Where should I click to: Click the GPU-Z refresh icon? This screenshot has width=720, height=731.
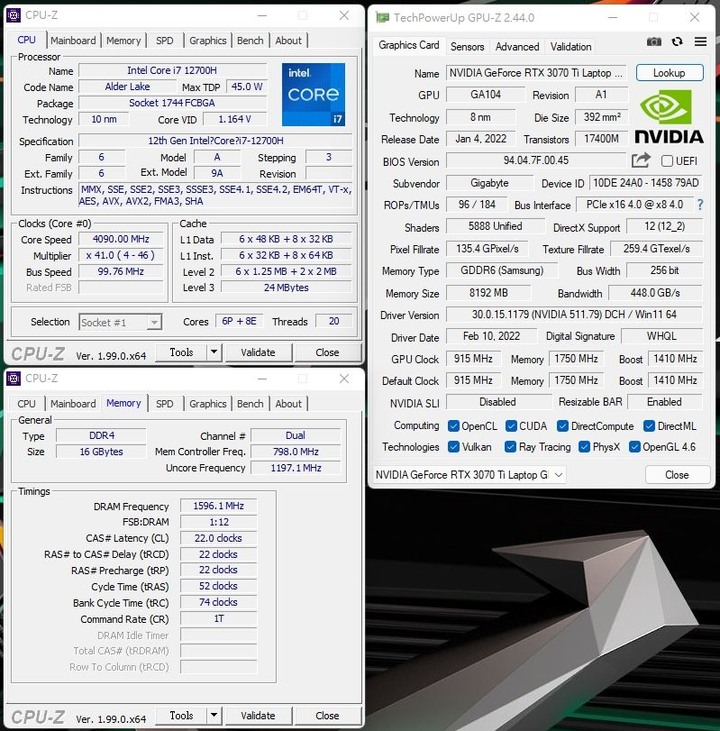(x=677, y=42)
